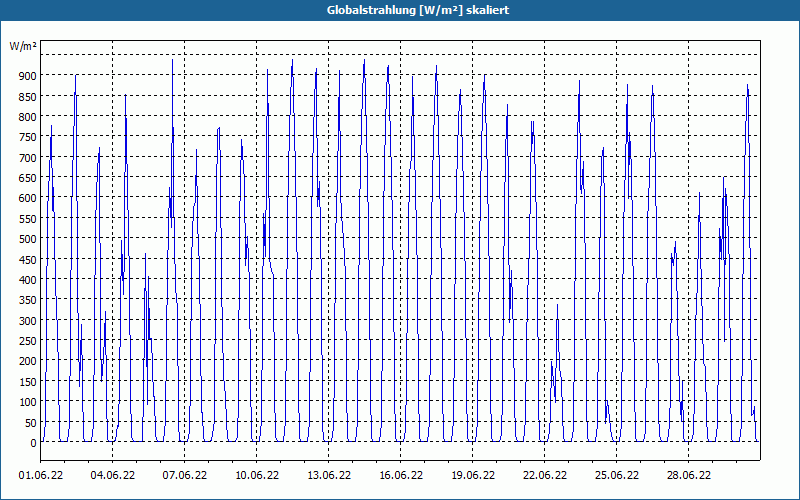Select the 01.06.22 date label

click(41, 475)
